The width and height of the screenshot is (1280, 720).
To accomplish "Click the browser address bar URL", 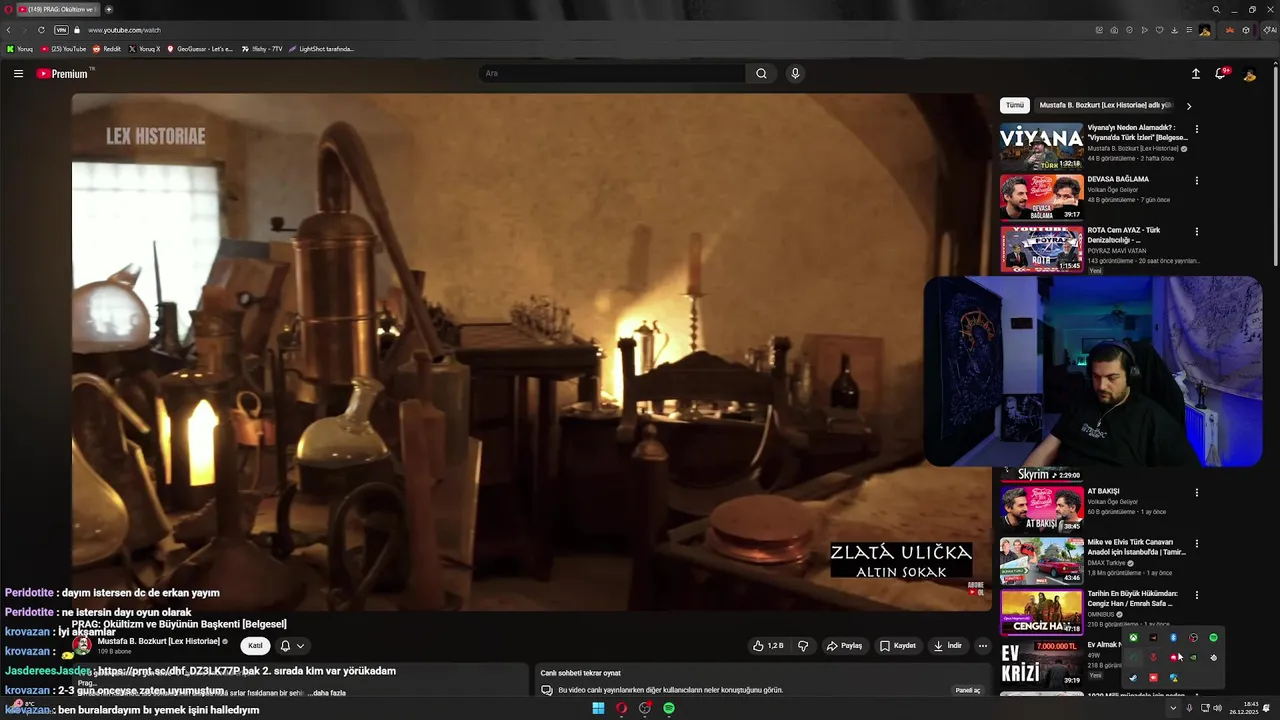I will click(x=124, y=30).
